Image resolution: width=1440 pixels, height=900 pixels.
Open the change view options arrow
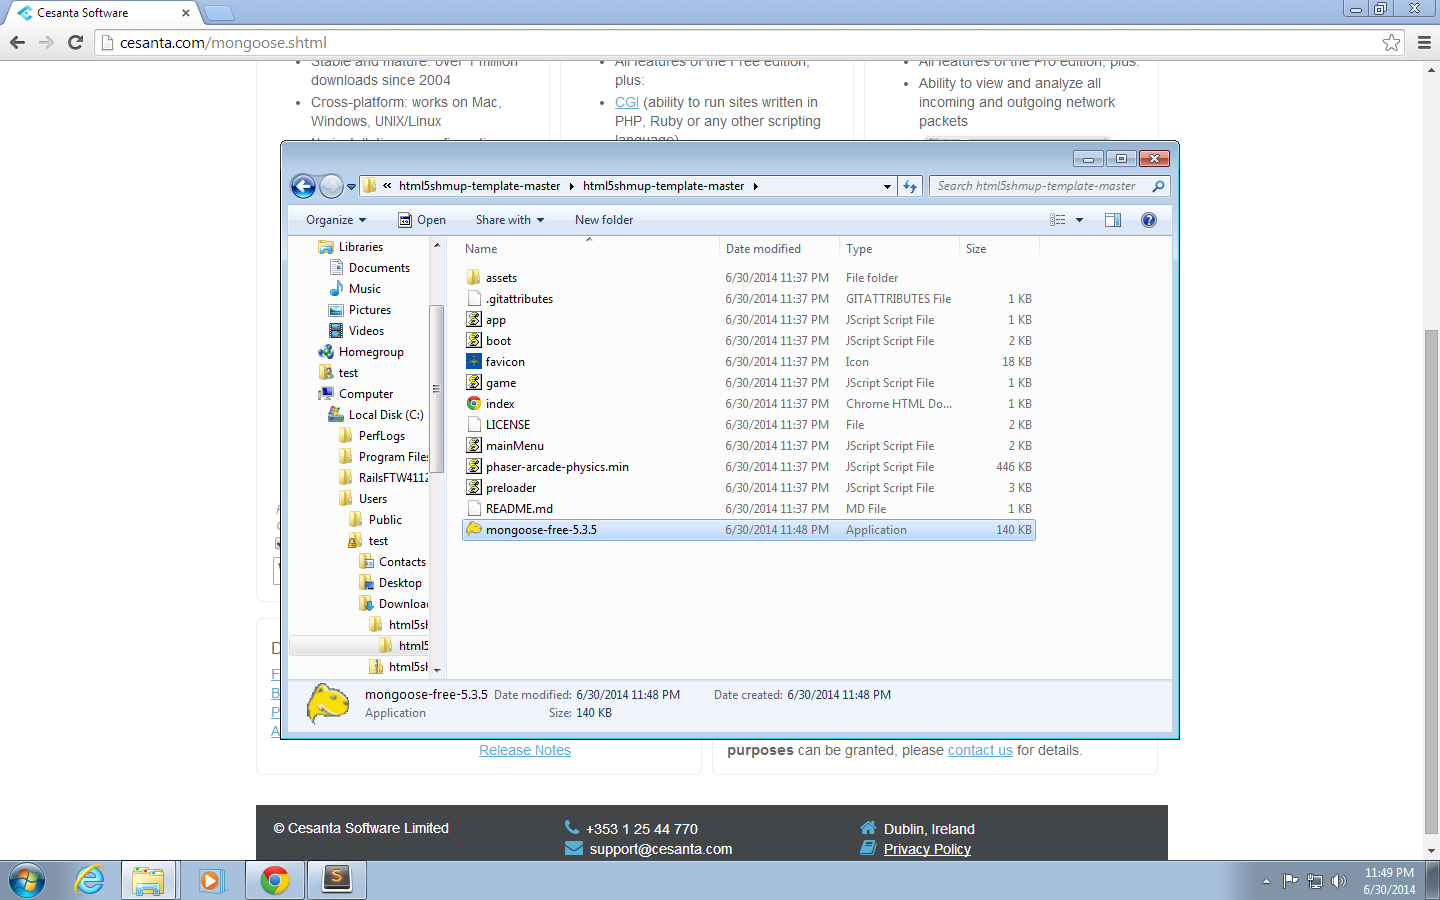click(1079, 220)
